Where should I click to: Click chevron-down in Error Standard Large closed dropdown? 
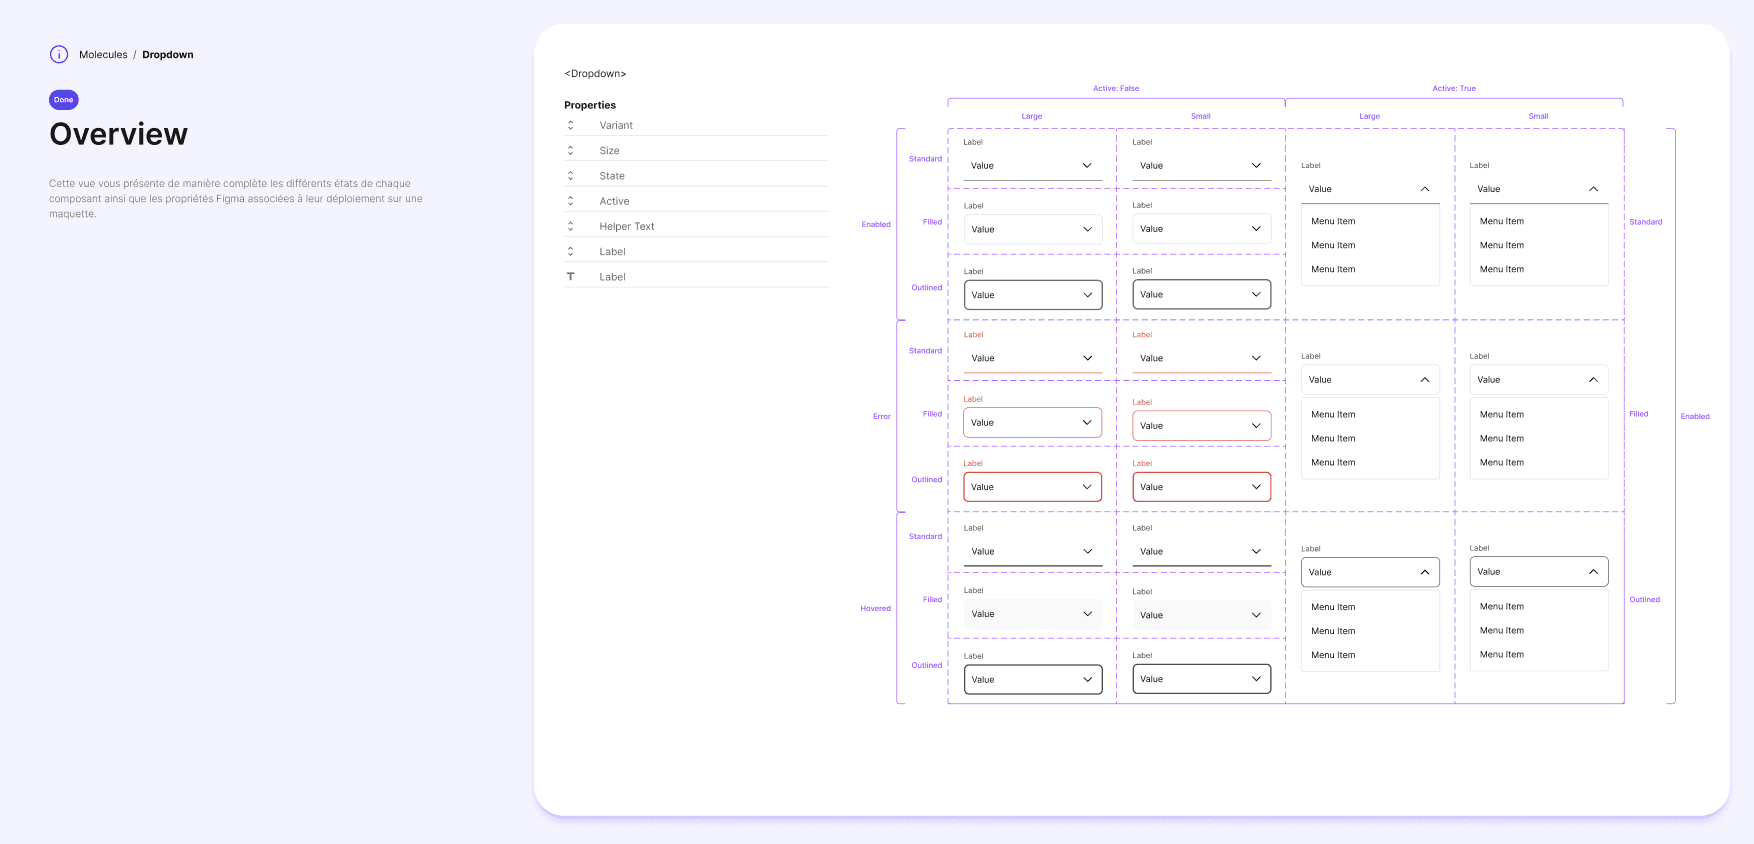coord(1087,358)
